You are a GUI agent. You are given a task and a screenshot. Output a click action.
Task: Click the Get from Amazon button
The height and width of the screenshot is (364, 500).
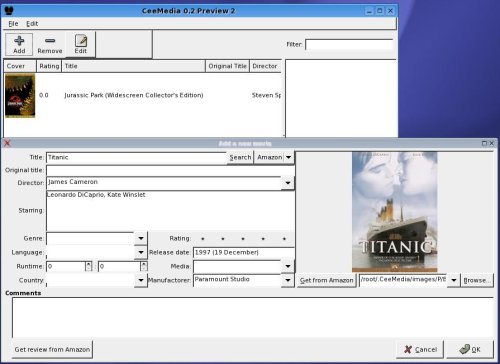click(326, 280)
